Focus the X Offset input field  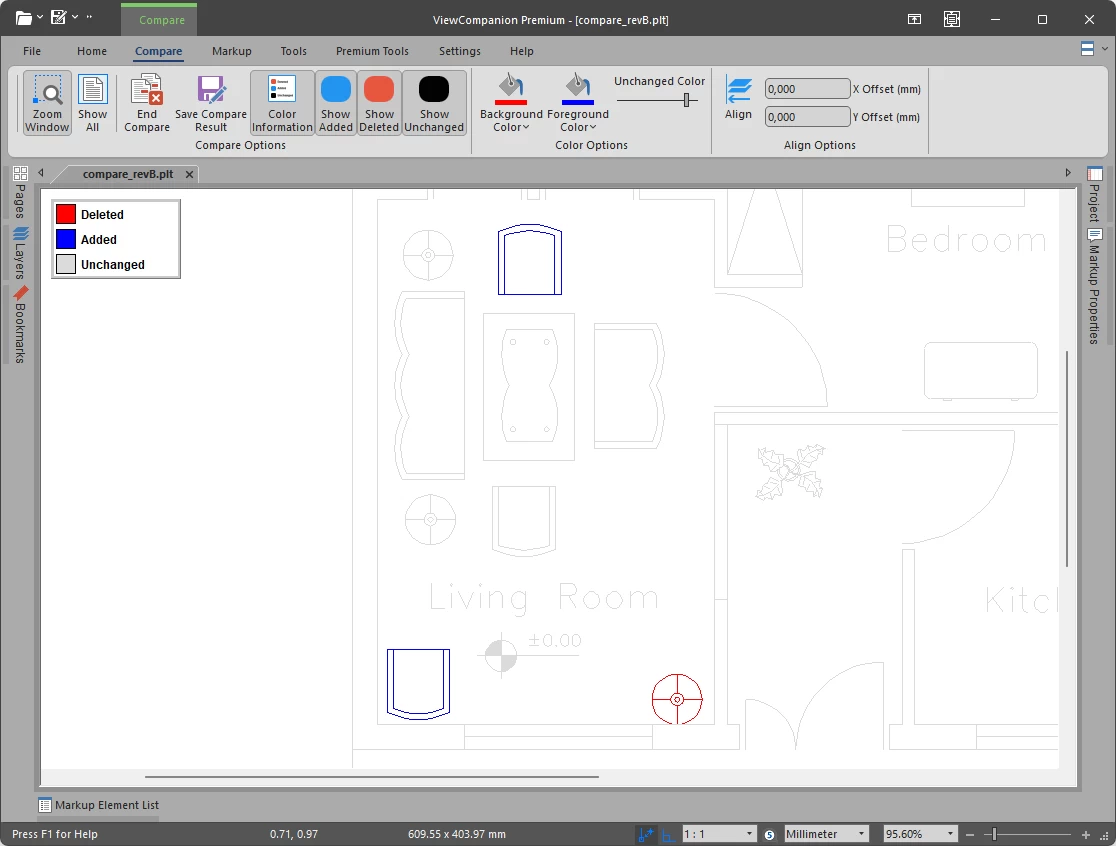tap(807, 89)
